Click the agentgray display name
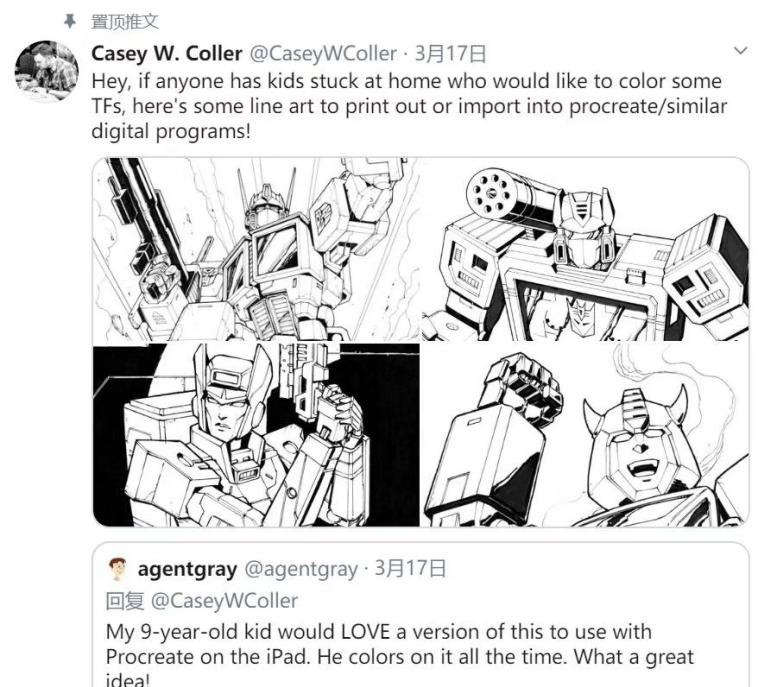The image size is (758, 687). (x=187, y=569)
